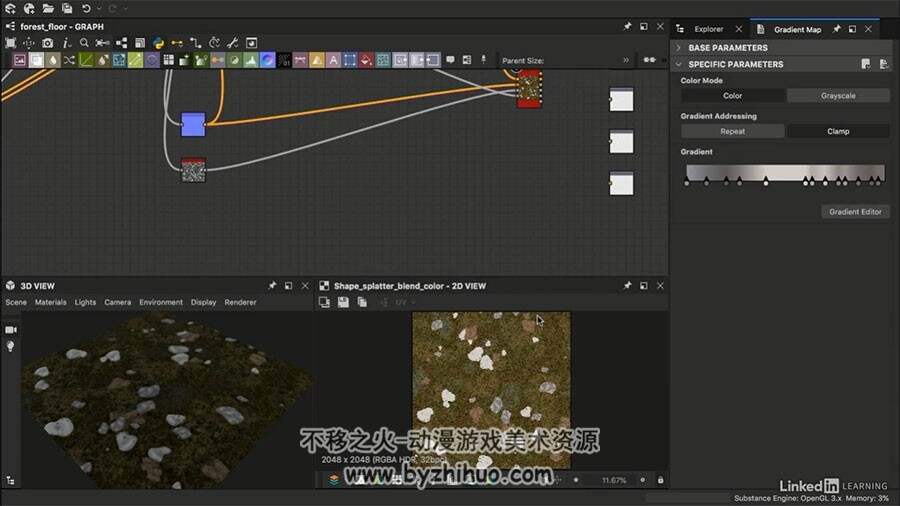
Task: Open the Renderer menu in 3D view
Action: pos(240,302)
